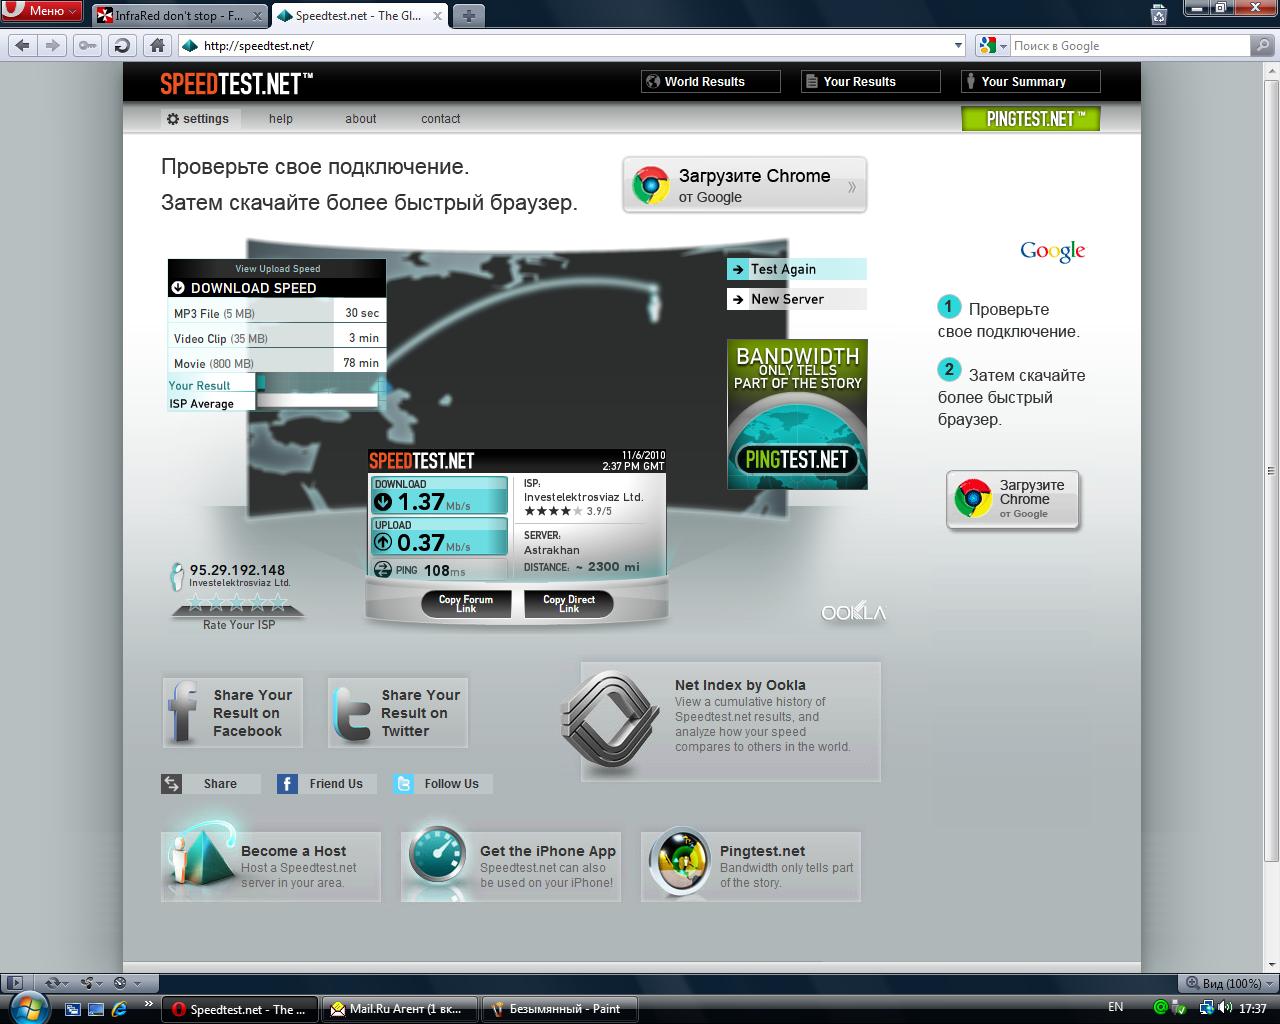1280x1024 pixels.
Task: Open the password wand key icon
Action: click(x=88, y=45)
